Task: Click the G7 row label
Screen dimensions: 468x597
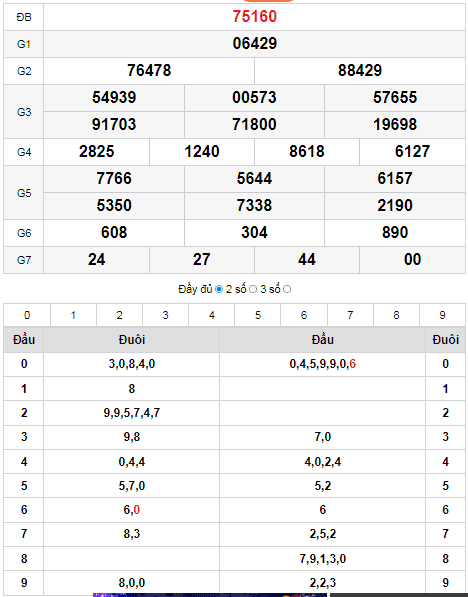Action: [24, 260]
